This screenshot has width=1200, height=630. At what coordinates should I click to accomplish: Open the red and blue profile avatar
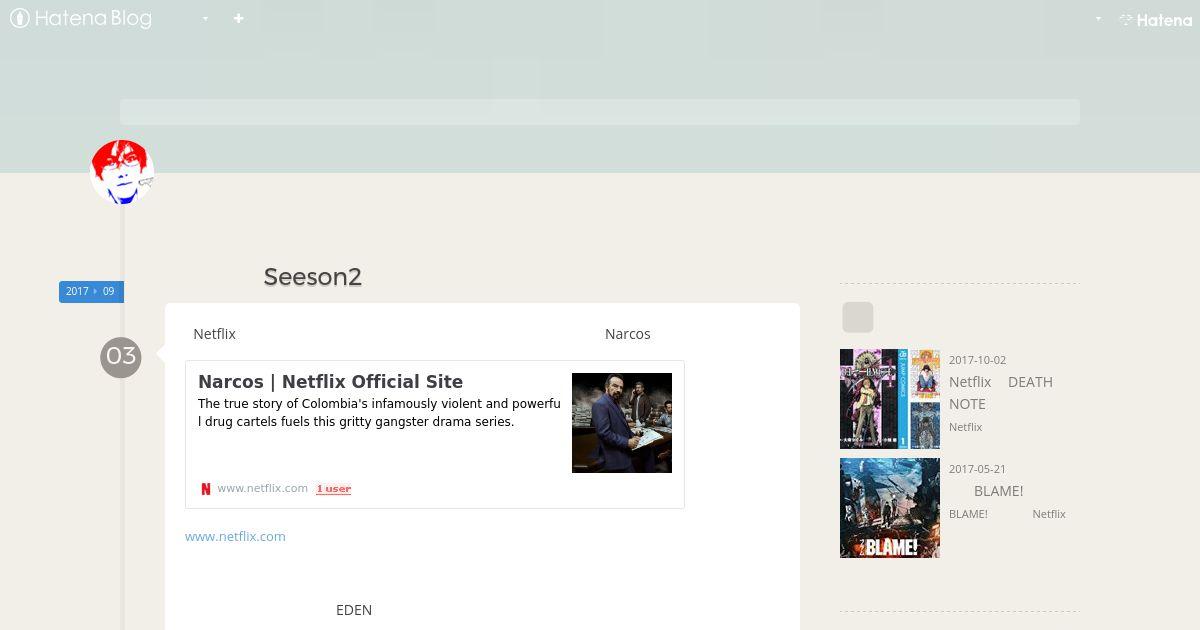(x=122, y=172)
